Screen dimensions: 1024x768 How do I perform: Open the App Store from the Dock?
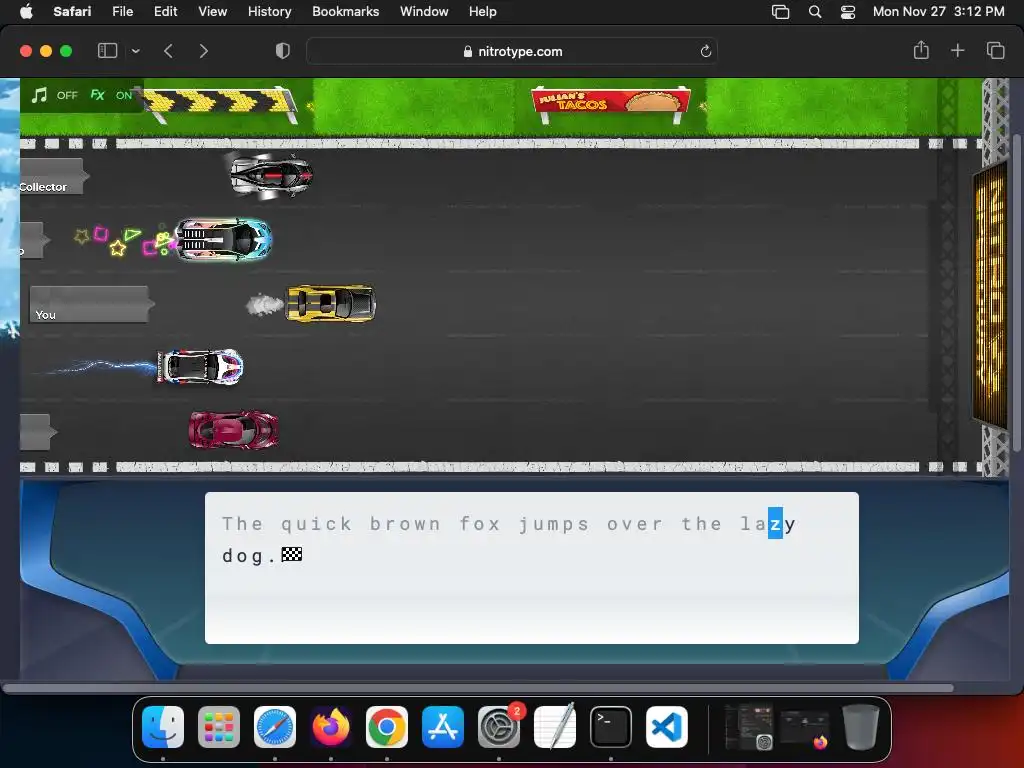click(443, 727)
